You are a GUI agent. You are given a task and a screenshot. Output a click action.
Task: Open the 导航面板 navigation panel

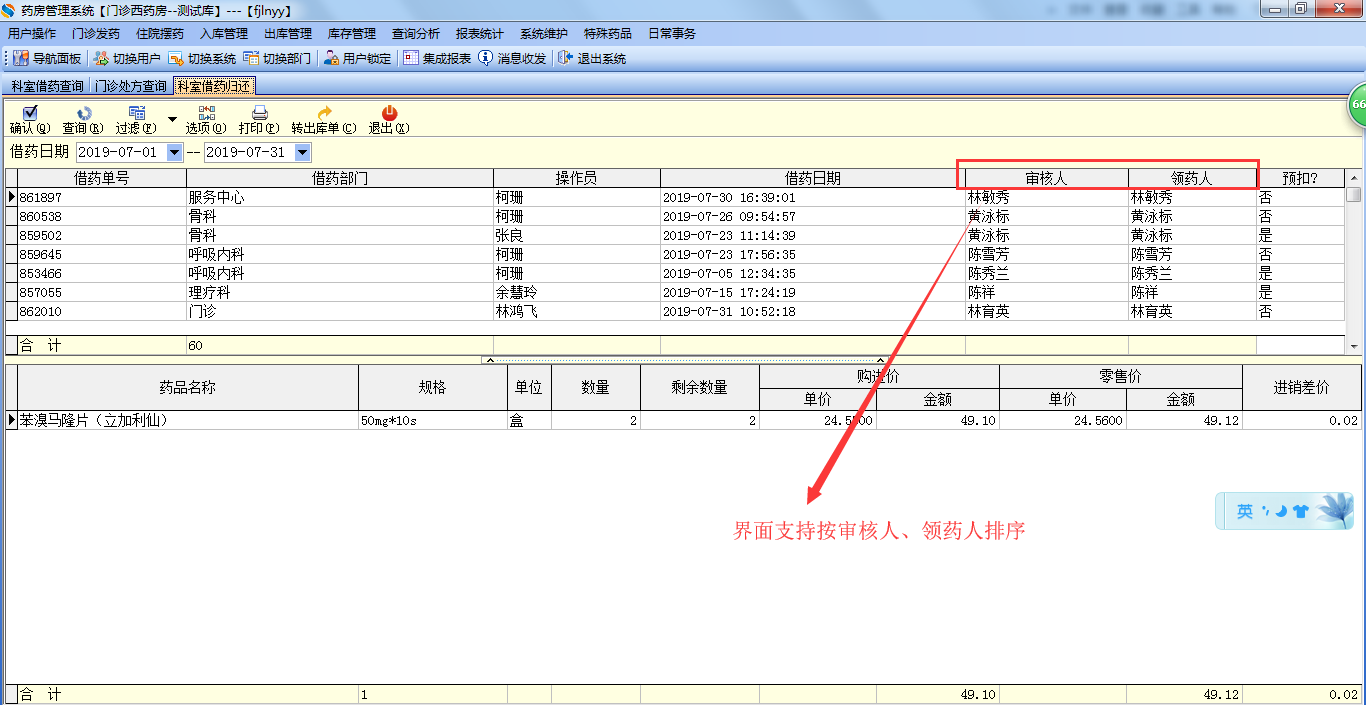[x=47, y=59]
